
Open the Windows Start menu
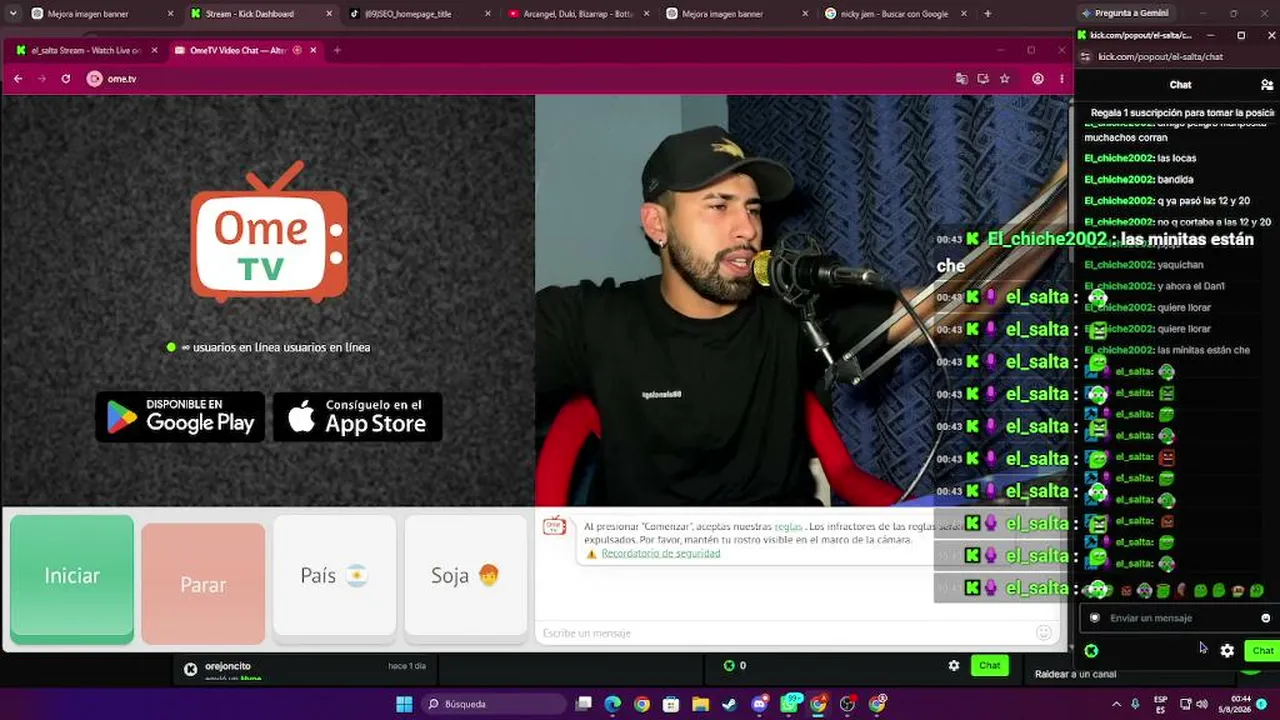point(404,704)
